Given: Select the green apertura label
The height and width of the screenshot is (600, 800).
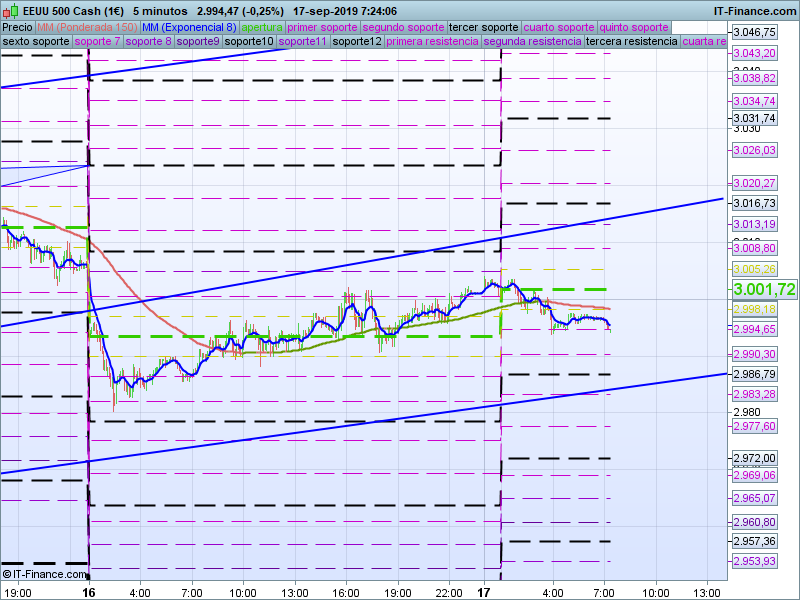Looking at the screenshot, I should (x=262, y=27).
